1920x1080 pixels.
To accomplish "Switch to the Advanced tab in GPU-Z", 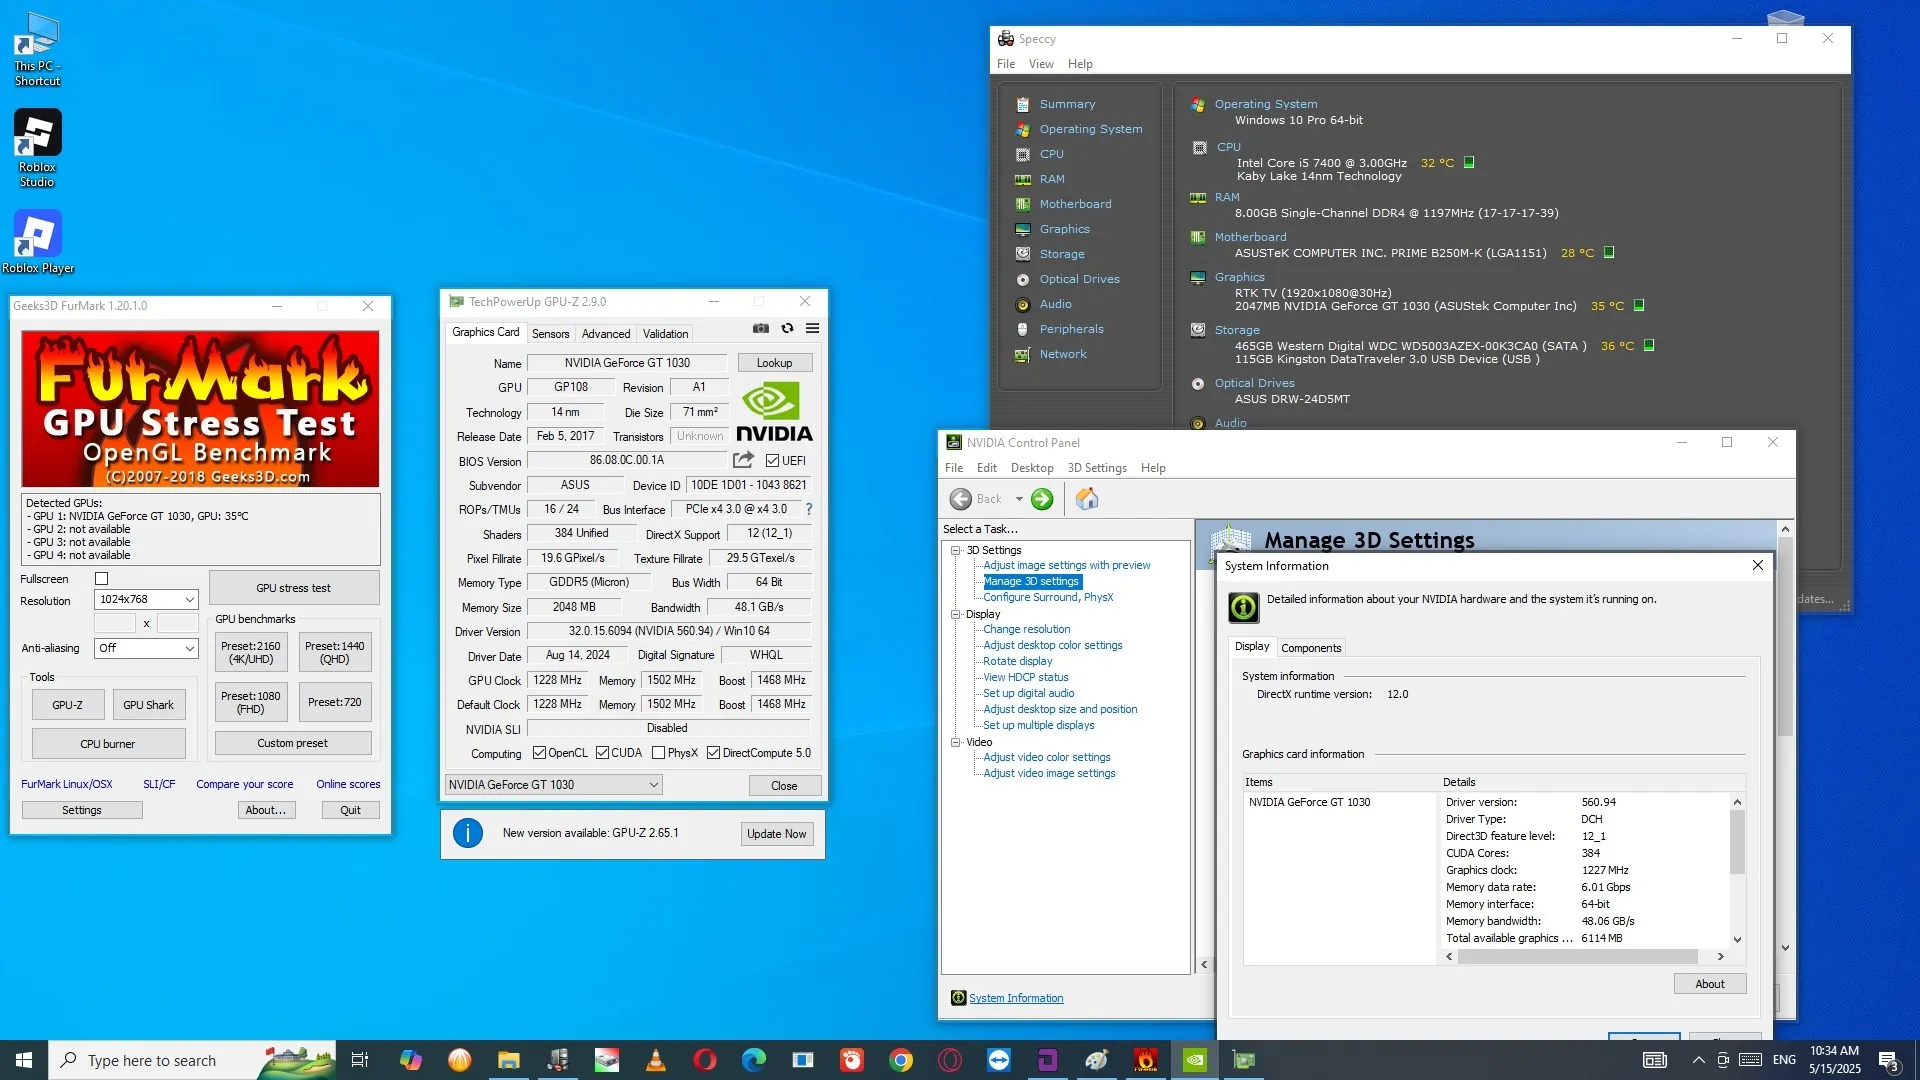I will click(606, 334).
